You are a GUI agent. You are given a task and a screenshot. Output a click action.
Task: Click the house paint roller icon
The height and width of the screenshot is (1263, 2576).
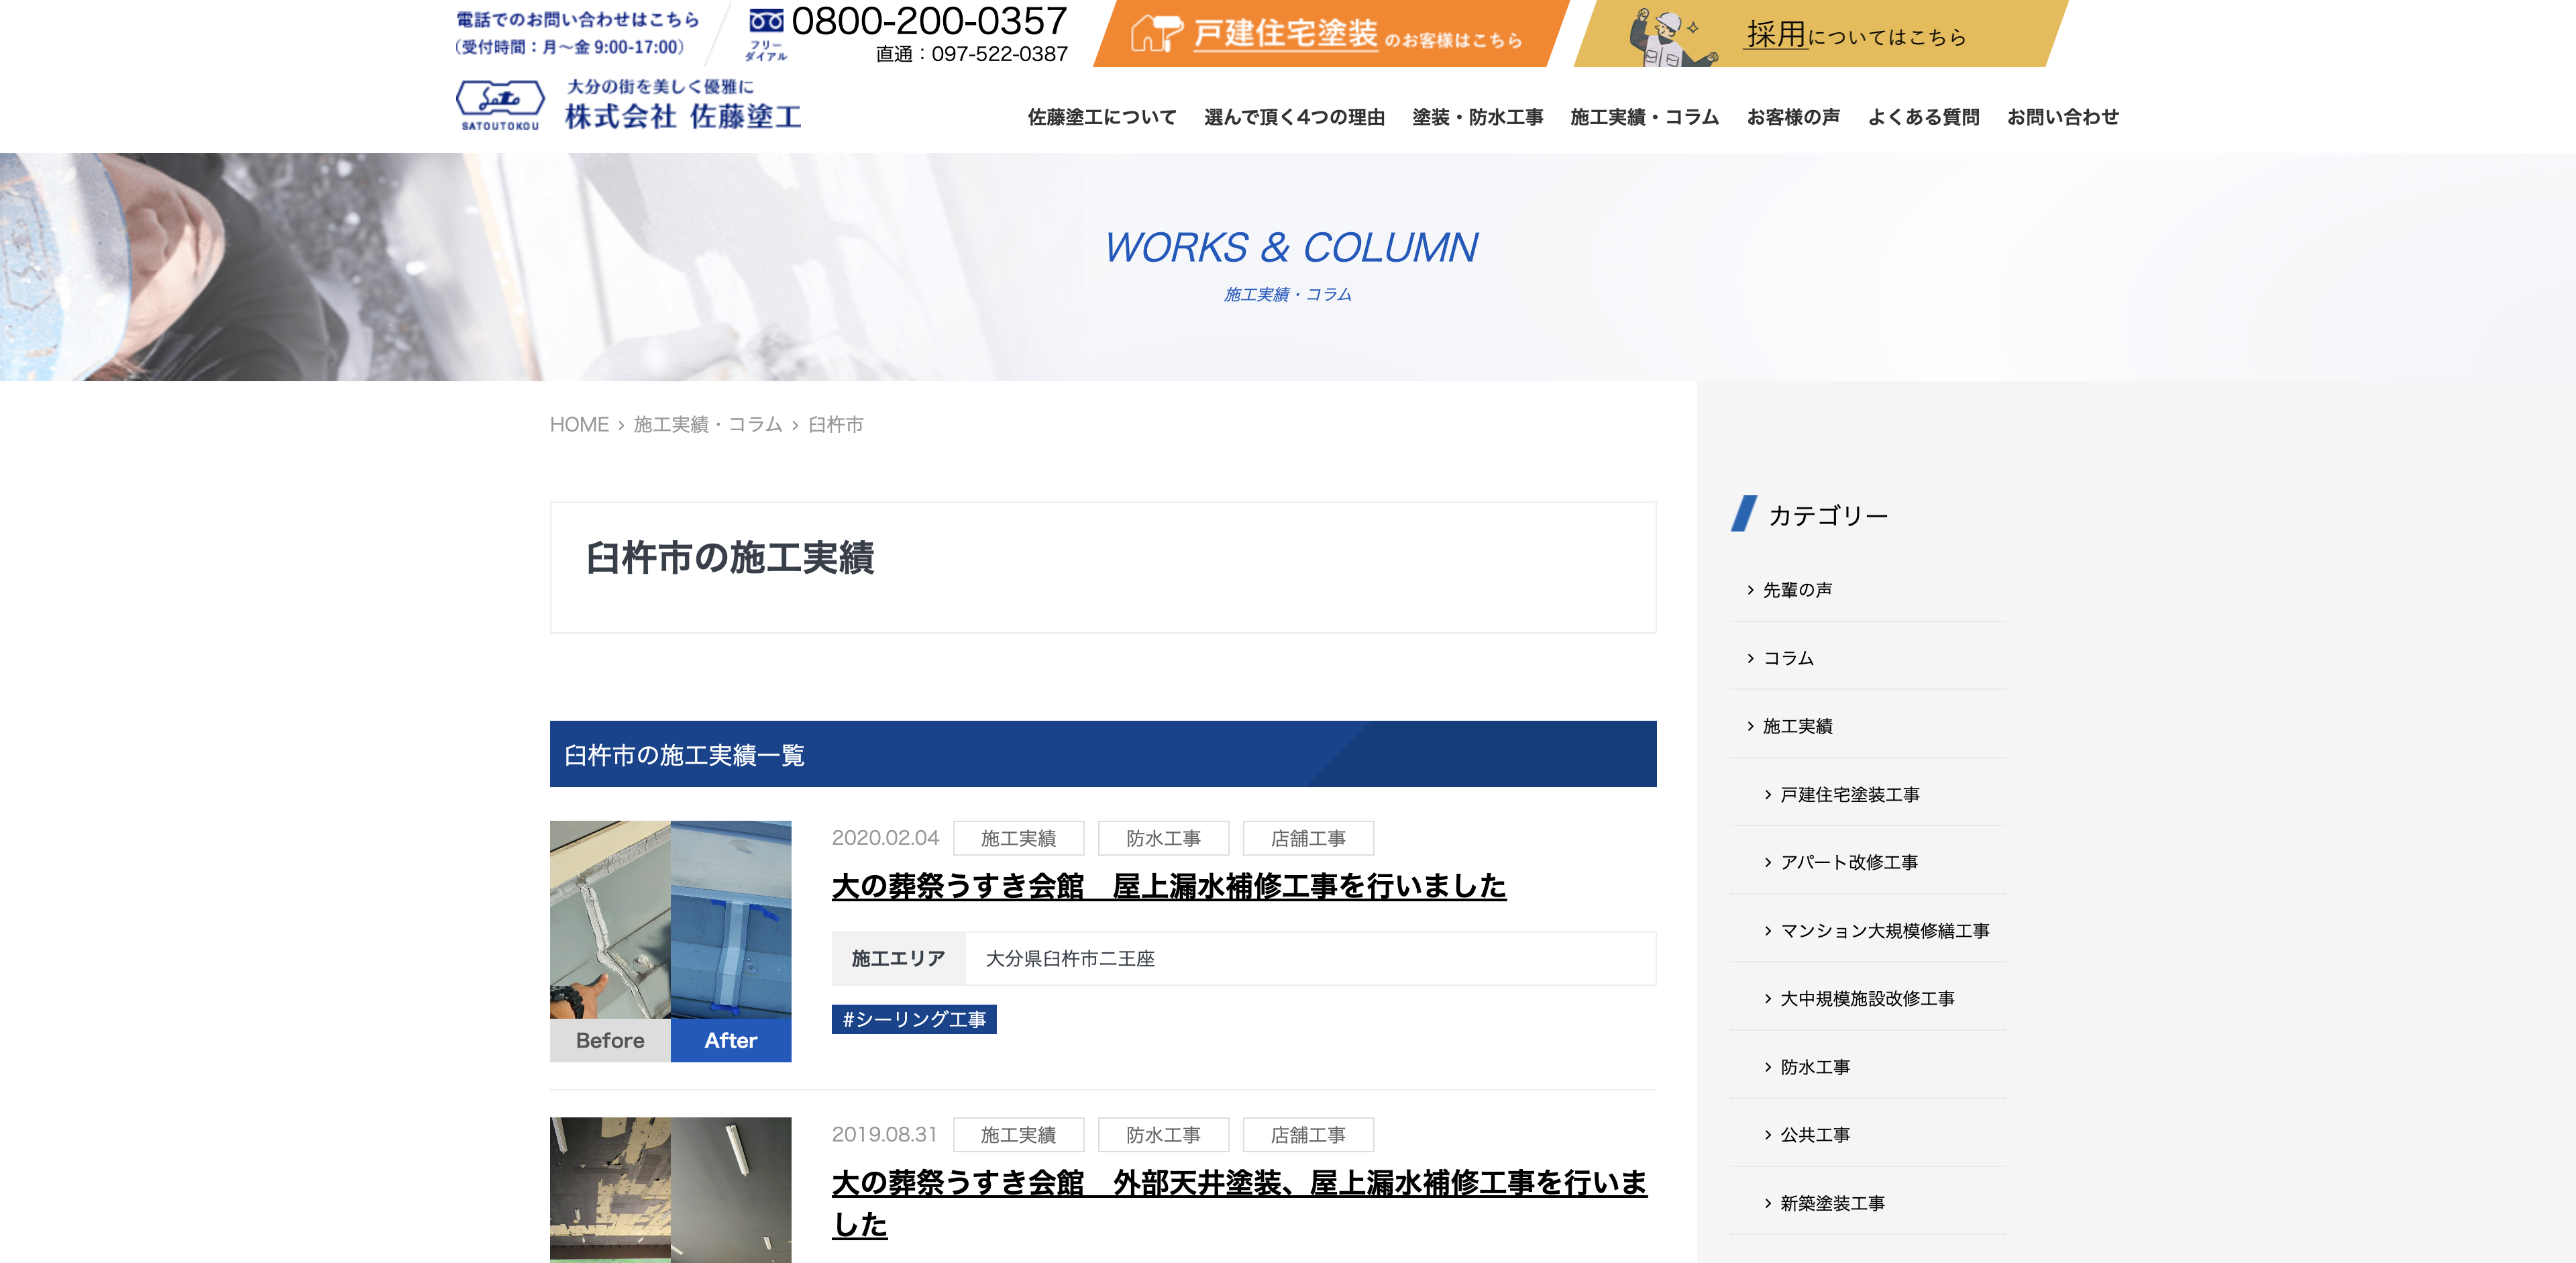coord(1156,33)
